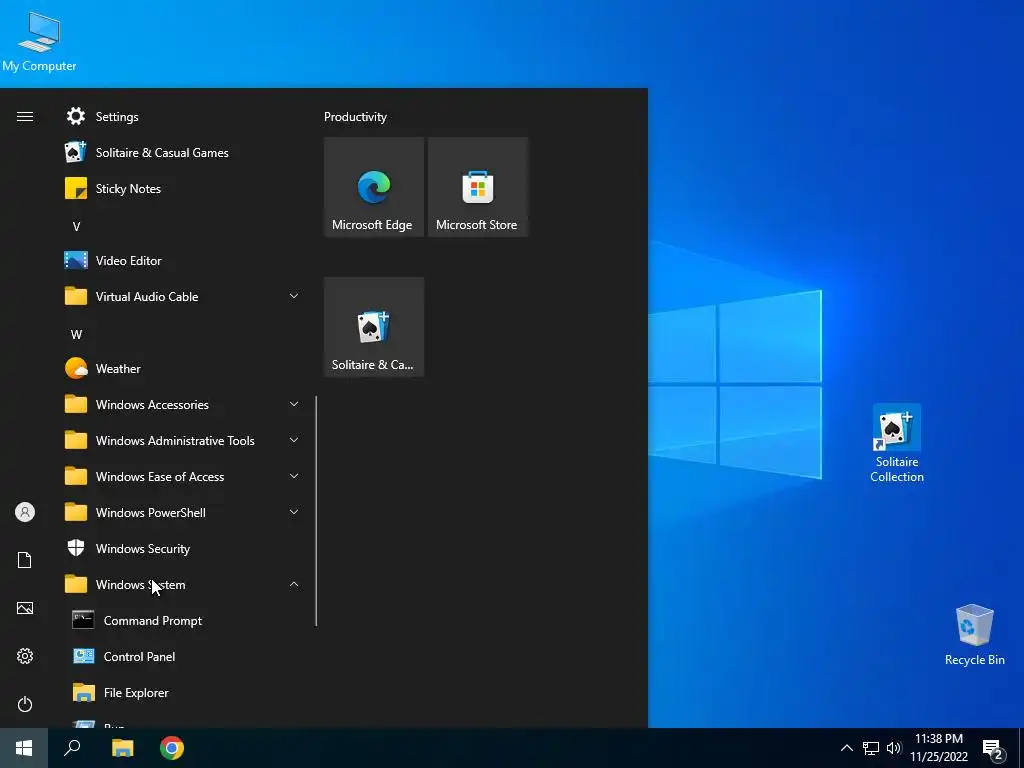Open Windows Security
The image size is (1024, 768).
[182, 549]
